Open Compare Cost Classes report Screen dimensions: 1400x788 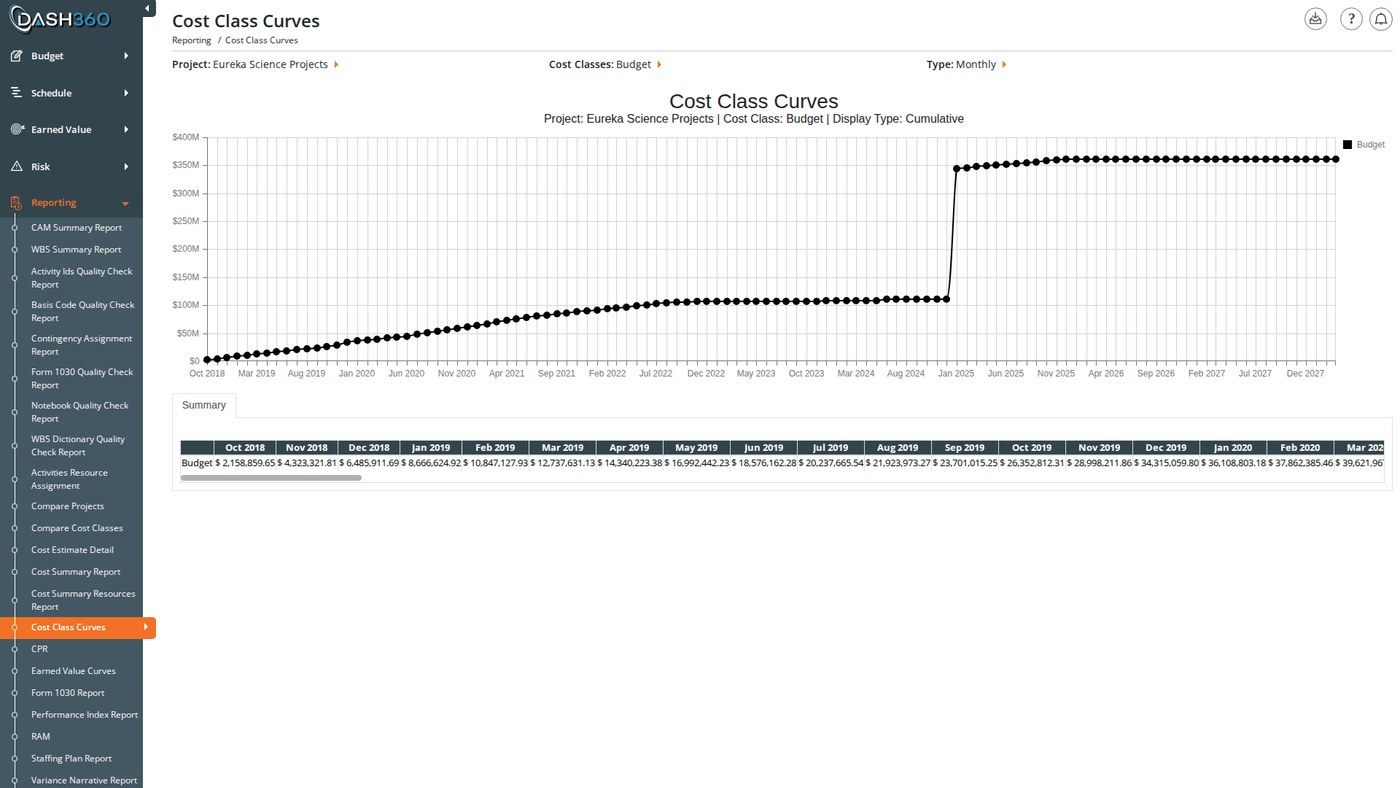click(x=77, y=528)
